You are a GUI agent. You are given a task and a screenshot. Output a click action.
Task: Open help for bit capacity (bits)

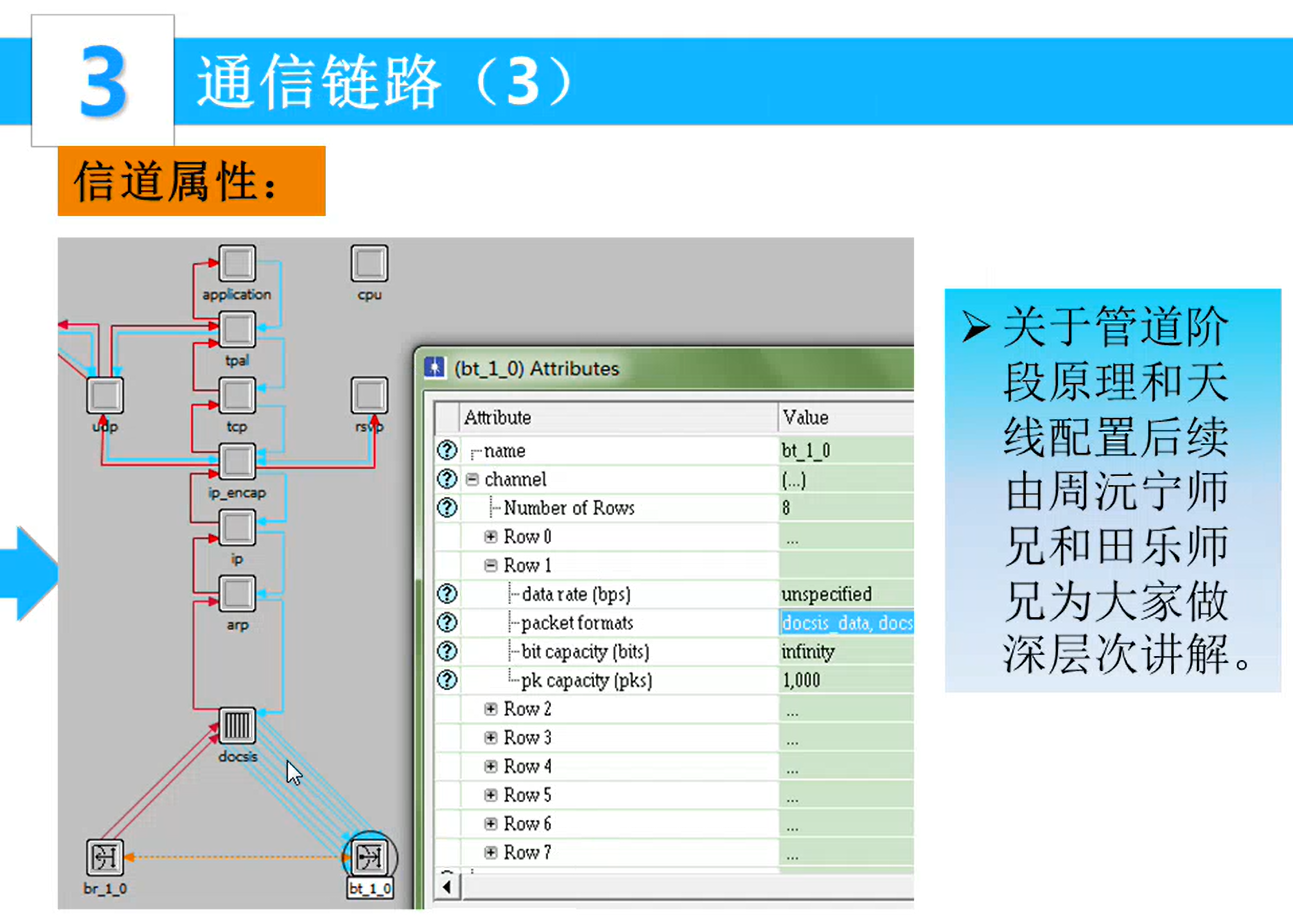tap(447, 652)
